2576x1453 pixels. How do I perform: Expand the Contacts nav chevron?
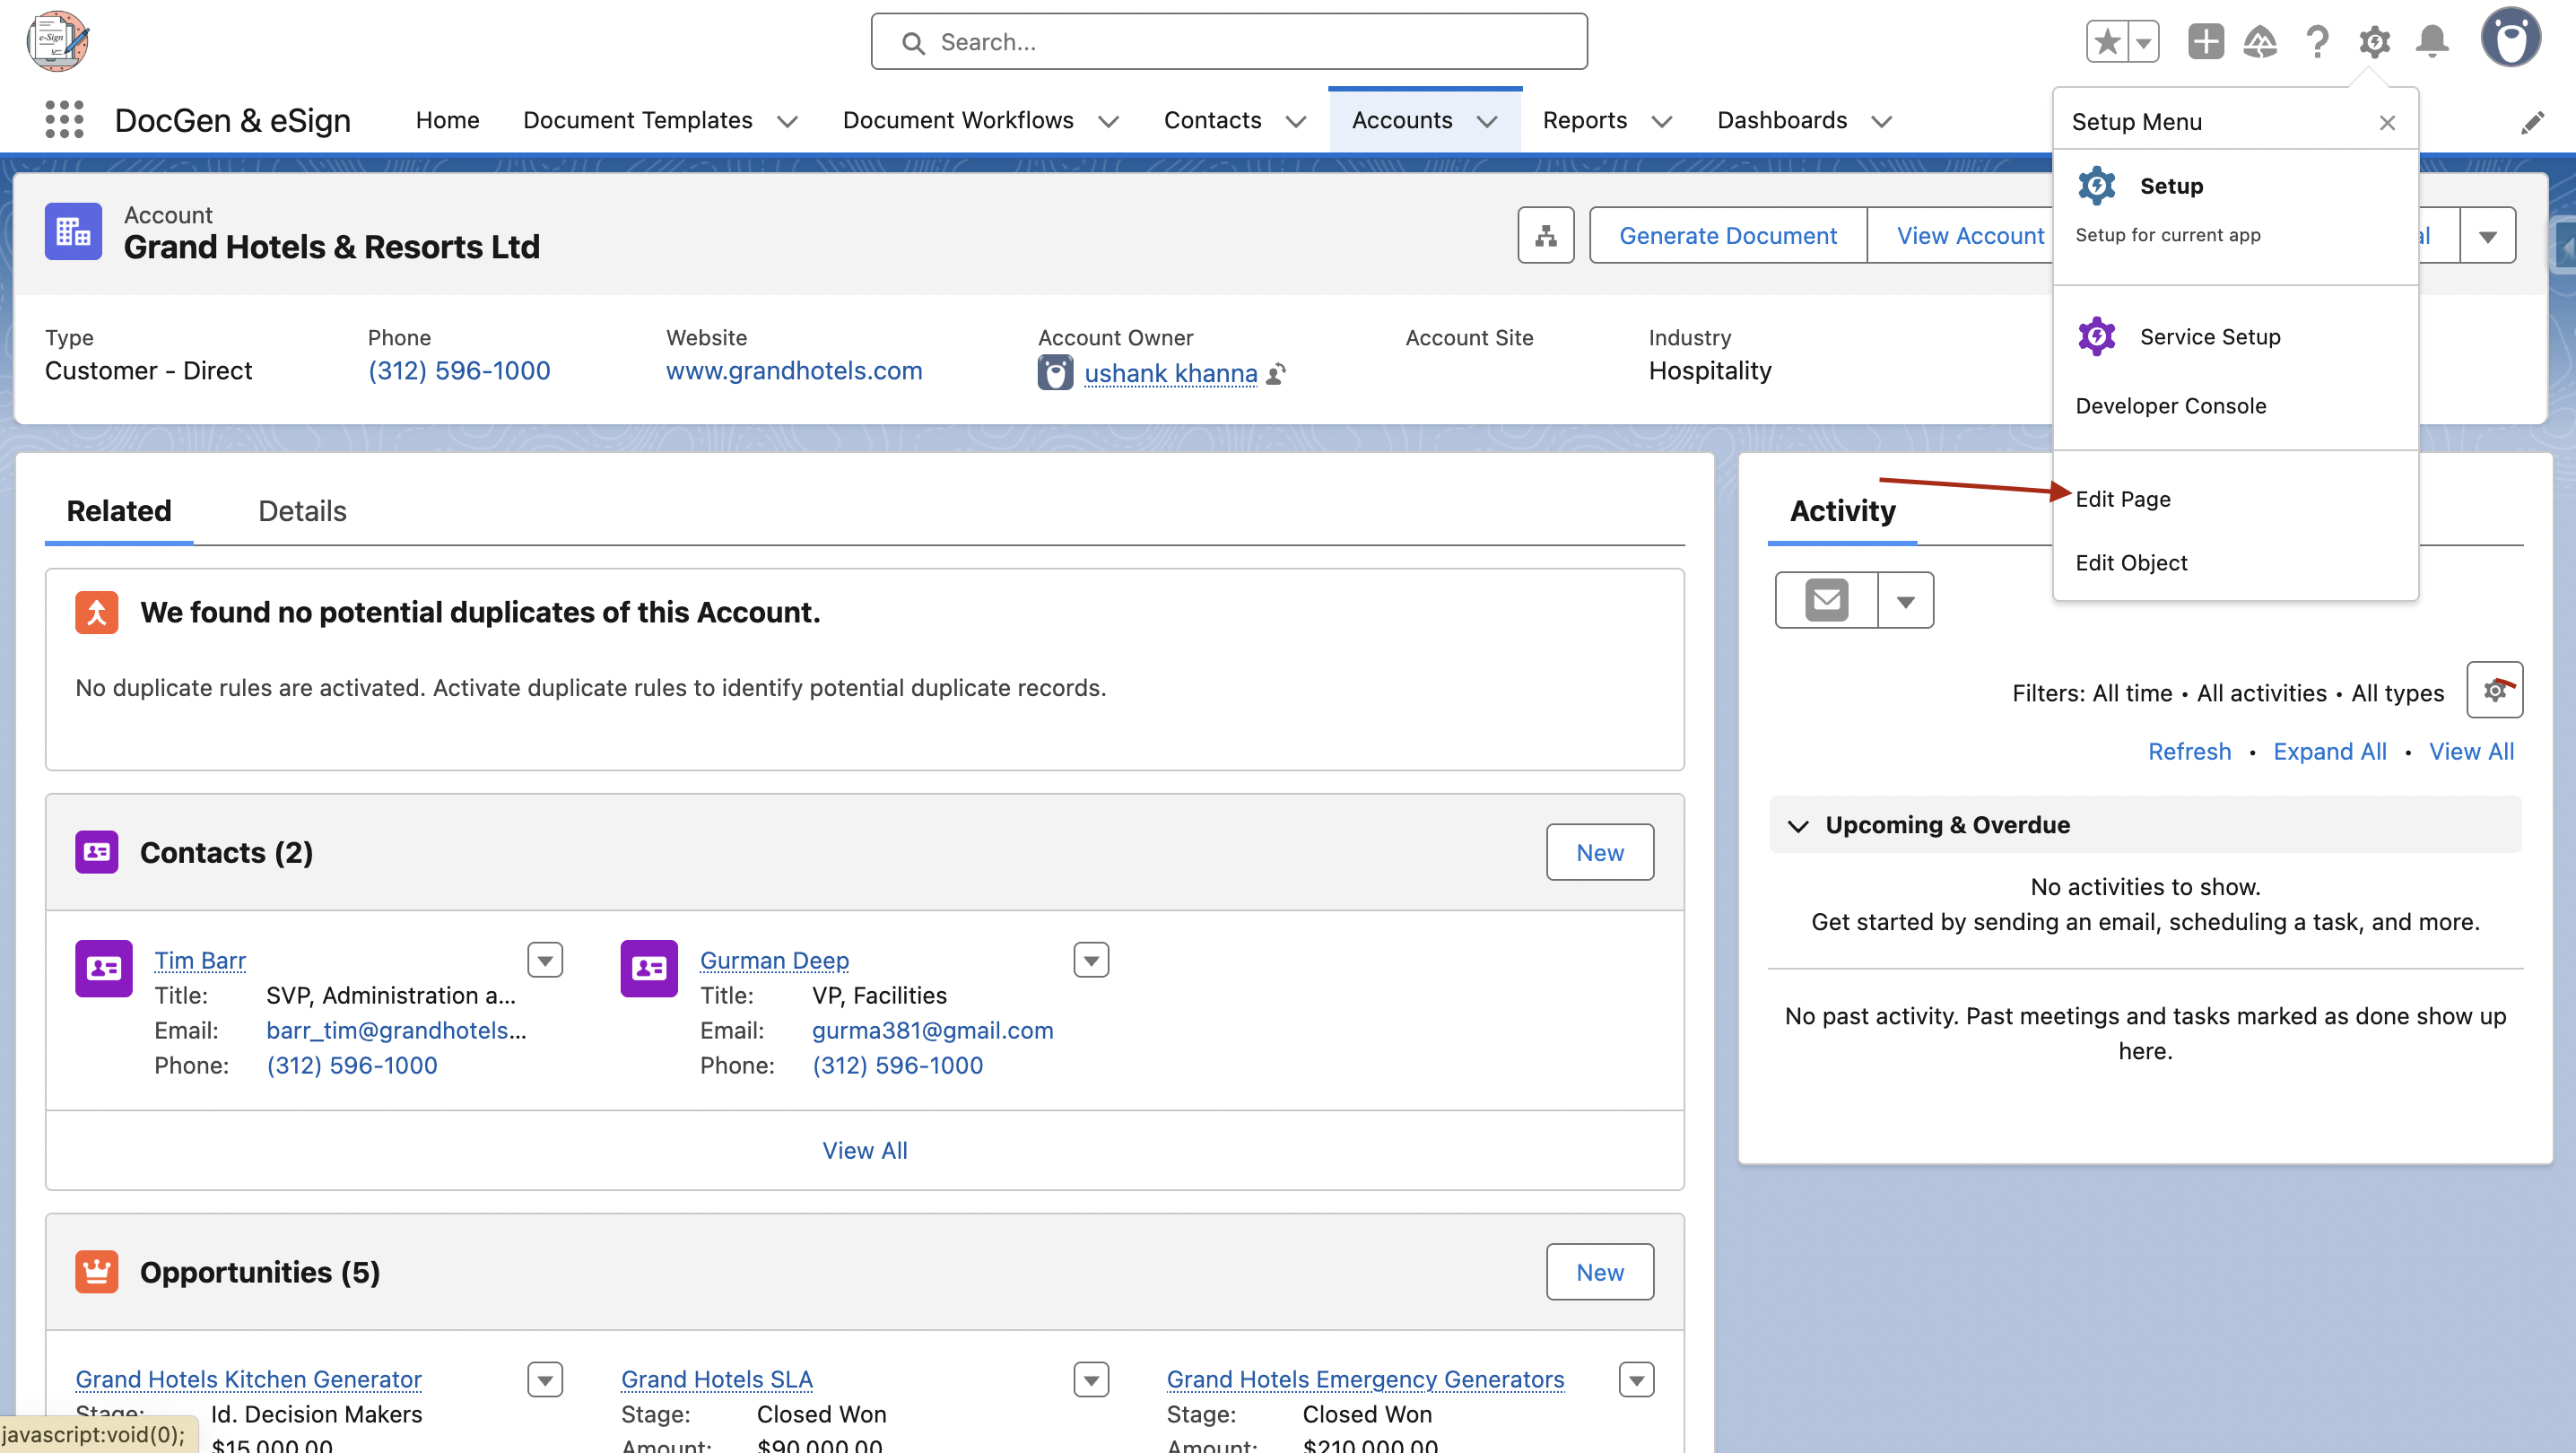[x=1295, y=121]
